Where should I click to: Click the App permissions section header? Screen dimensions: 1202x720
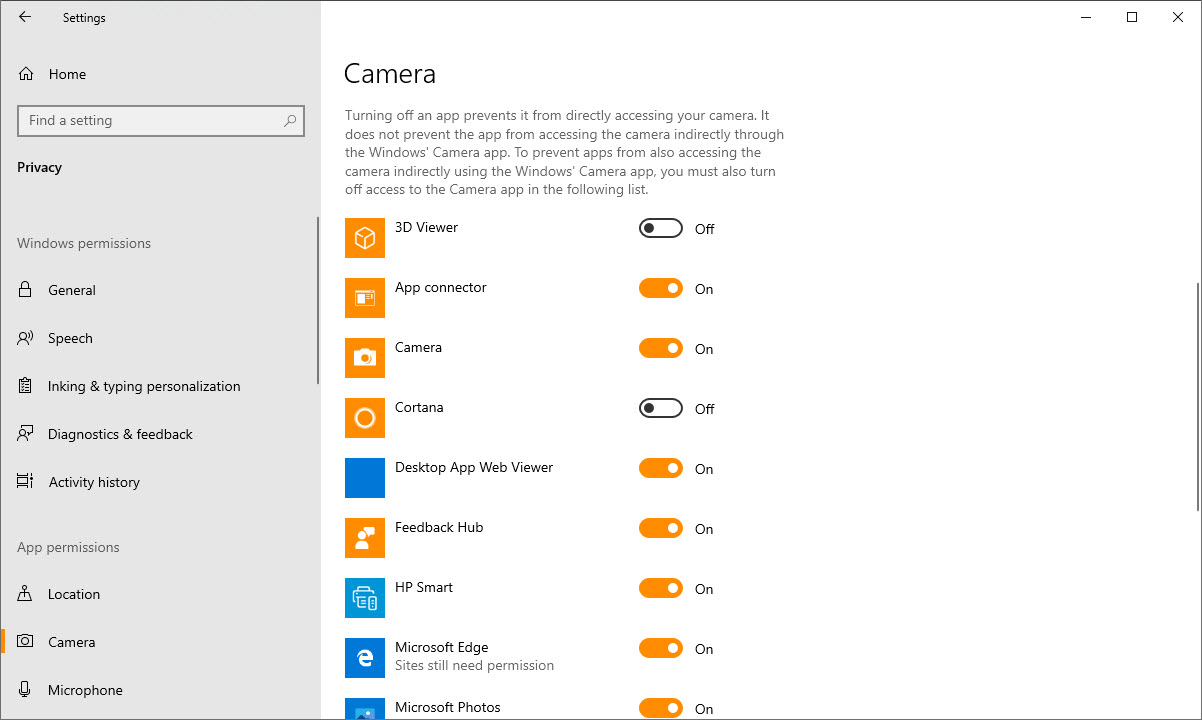(68, 547)
